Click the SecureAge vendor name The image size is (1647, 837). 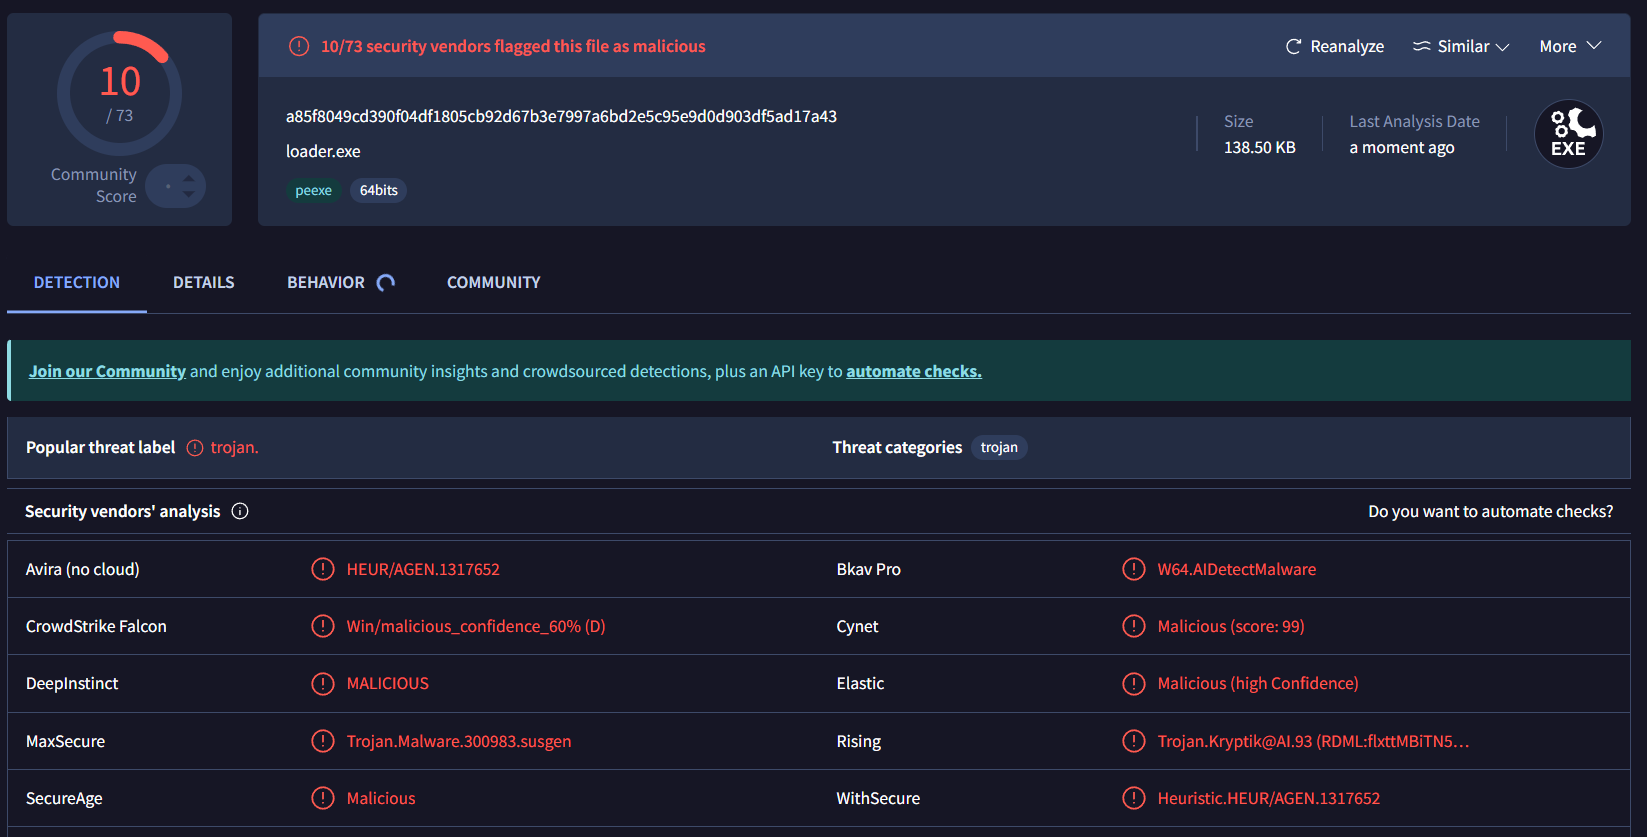pyautogui.click(x=64, y=798)
